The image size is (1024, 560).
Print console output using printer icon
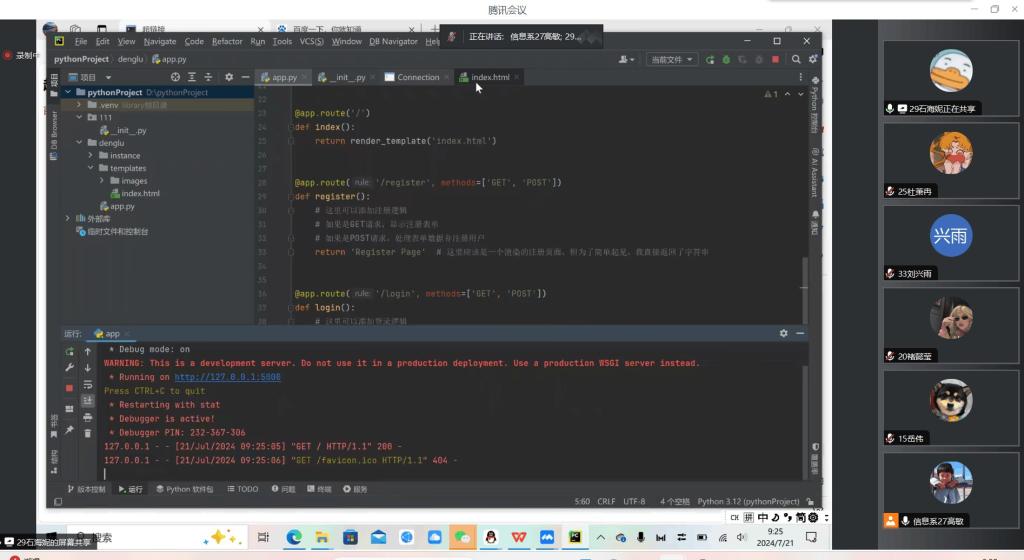click(x=88, y=417)
